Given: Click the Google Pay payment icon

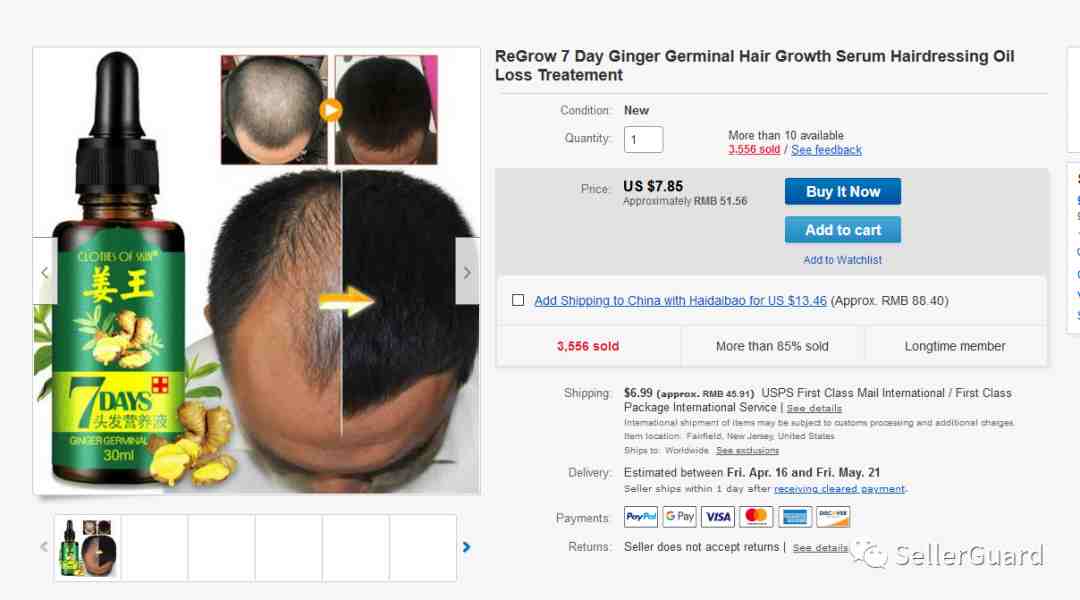Looking at the screenshot, I should 679,517.
